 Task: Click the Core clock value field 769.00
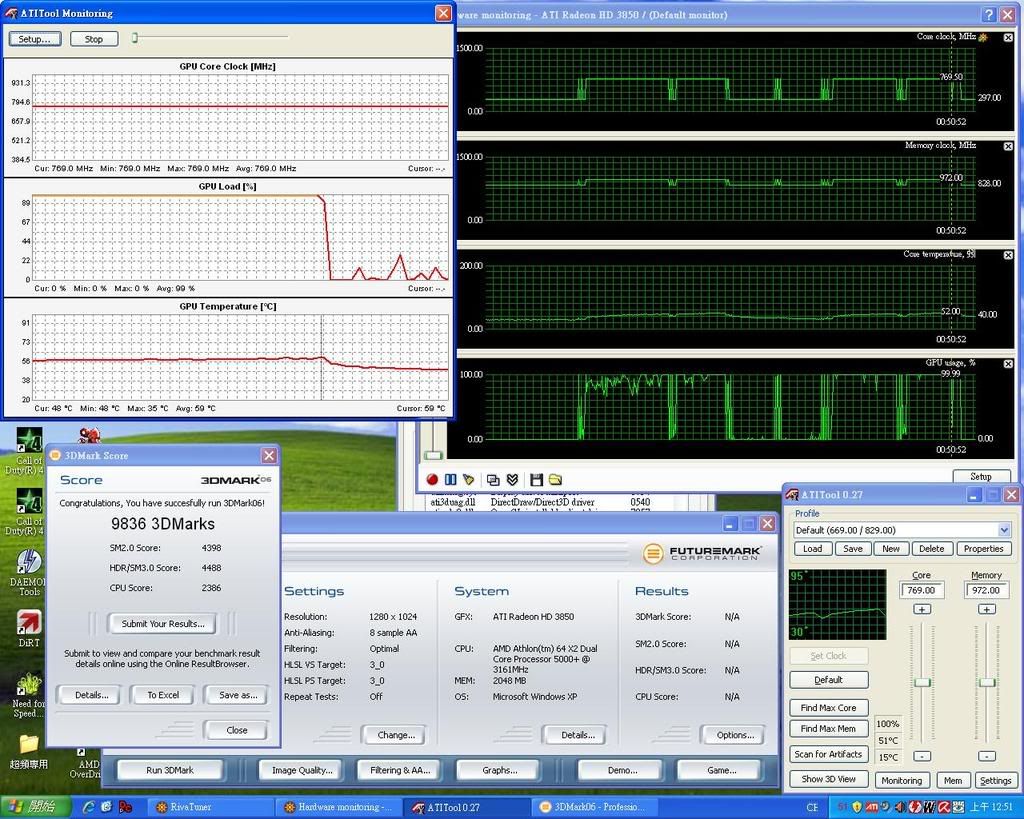921,590
